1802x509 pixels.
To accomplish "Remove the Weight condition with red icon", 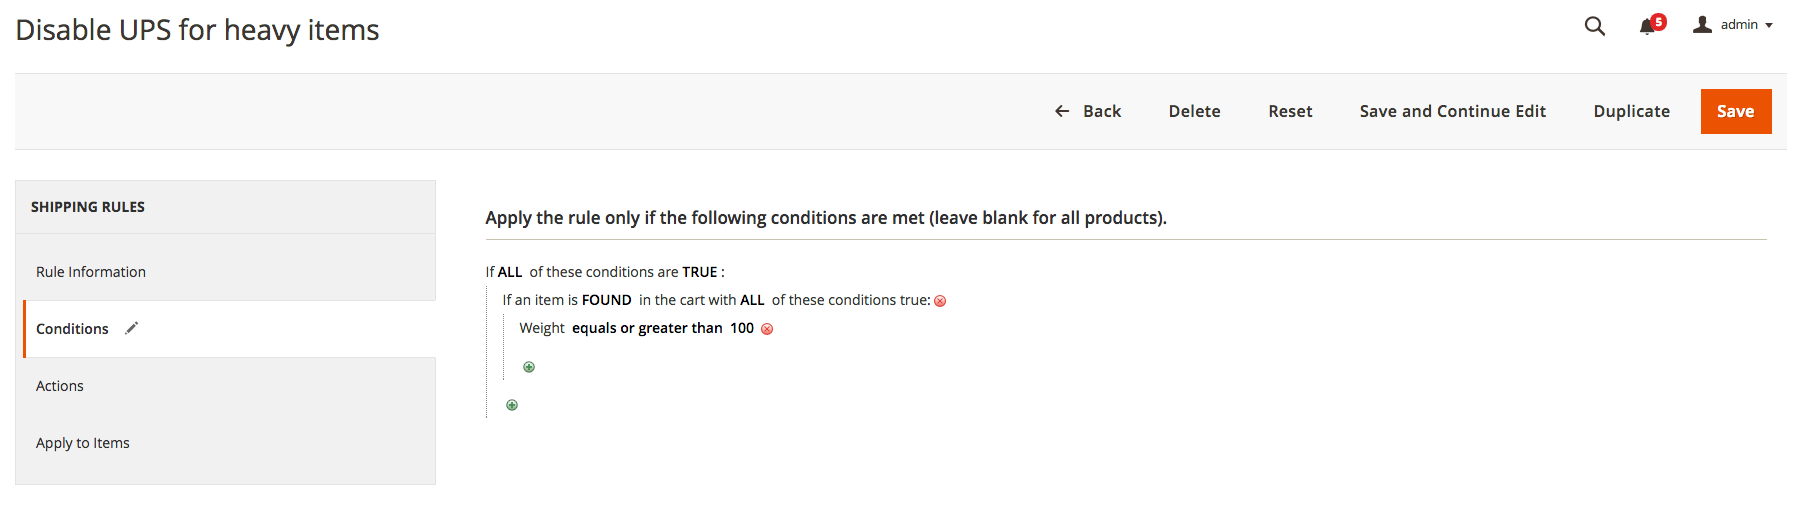I will pos(767,329).
